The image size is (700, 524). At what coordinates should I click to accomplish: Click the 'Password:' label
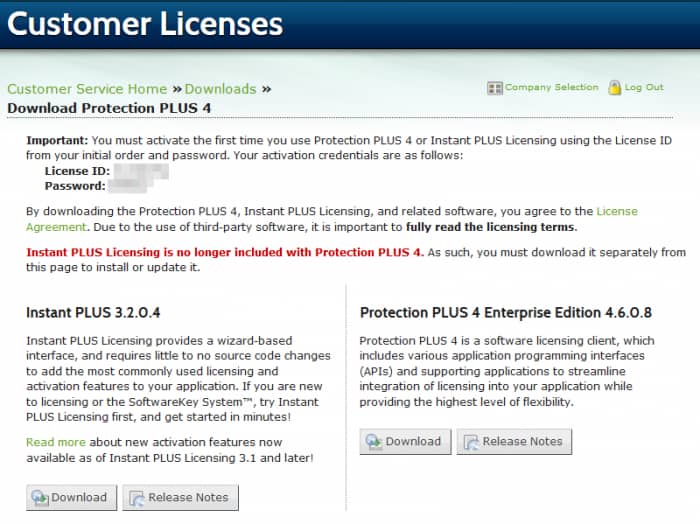[x=75, y=186]
